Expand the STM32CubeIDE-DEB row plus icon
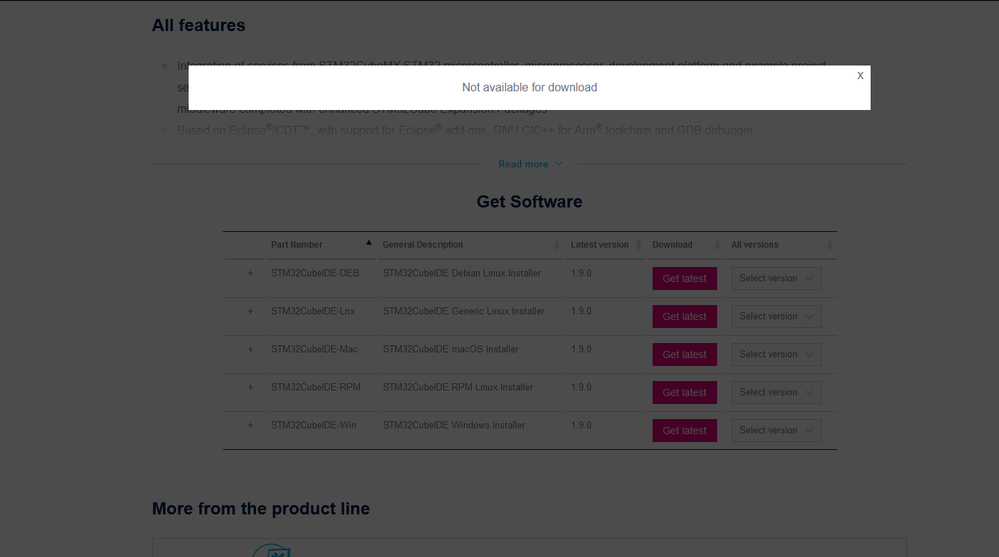Image resolution: width=999 pixels, height=557 pixels. pos(250,273)
